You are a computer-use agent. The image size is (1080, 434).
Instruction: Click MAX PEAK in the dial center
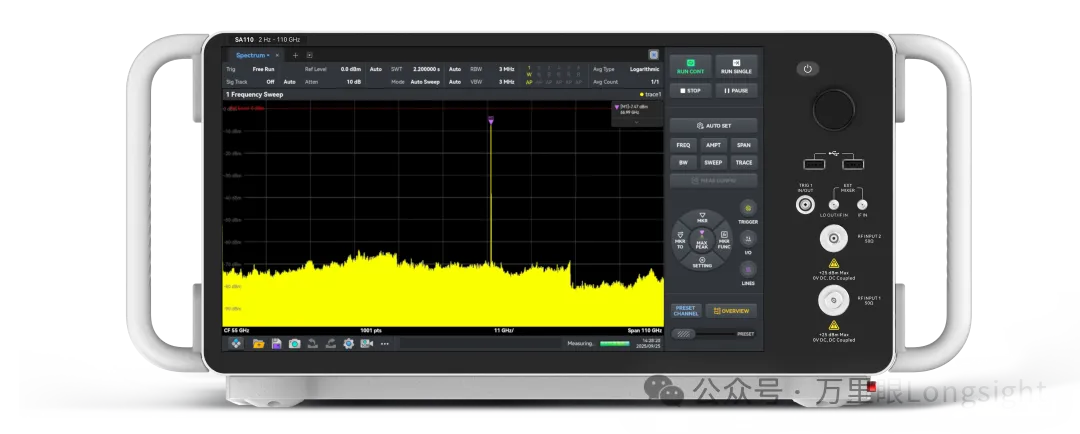tap(702, 240)
